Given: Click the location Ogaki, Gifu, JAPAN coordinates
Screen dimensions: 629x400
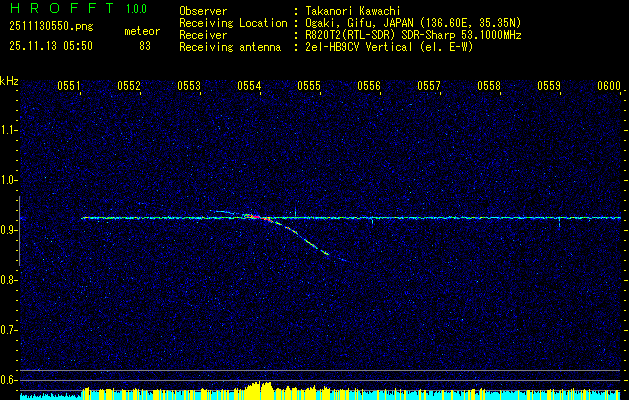Looking at the screenshot, I should click(x=413, y=23).
